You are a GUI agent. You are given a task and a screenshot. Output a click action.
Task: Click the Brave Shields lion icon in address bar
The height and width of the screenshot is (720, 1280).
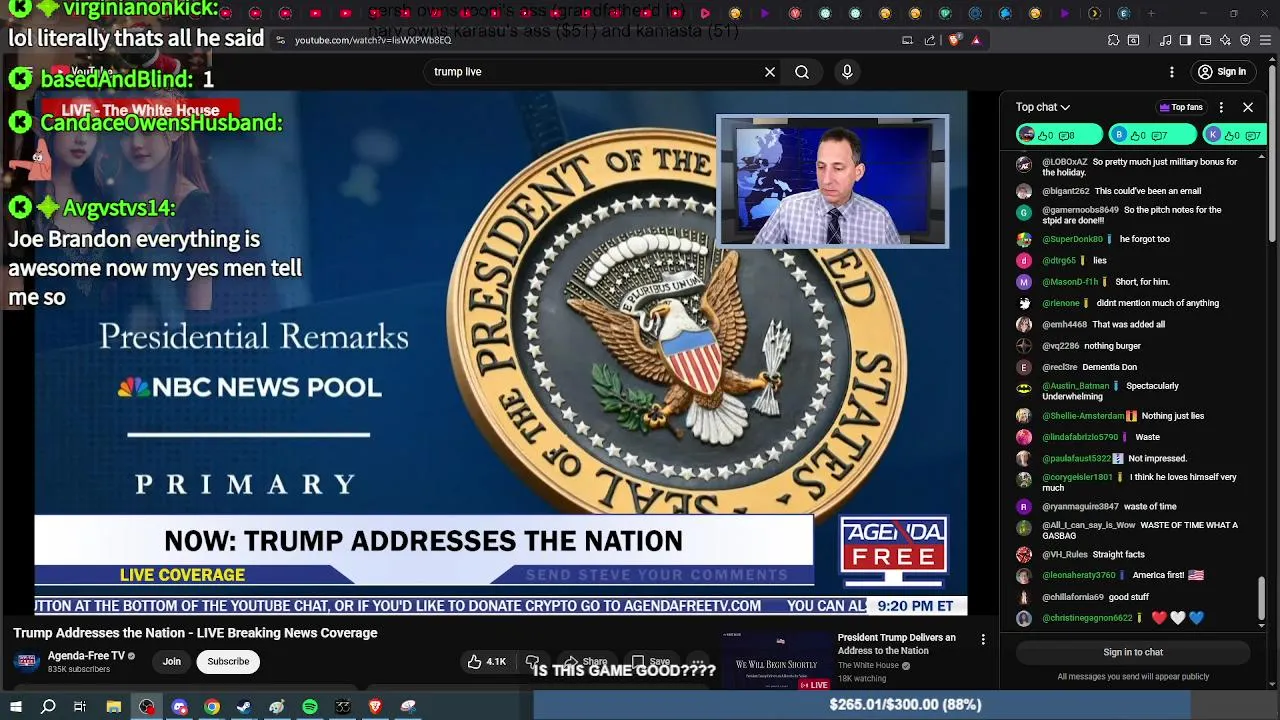pyautogui.click(x=956, y=40)
